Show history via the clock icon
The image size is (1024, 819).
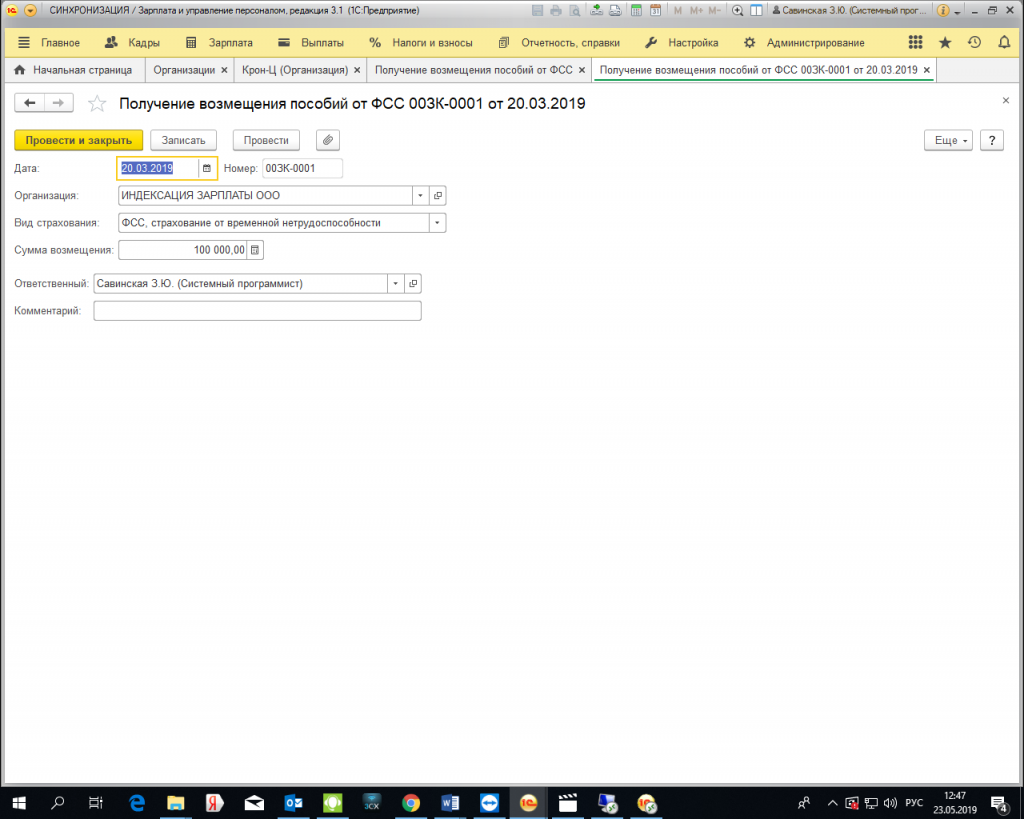[x=974, y=43]
